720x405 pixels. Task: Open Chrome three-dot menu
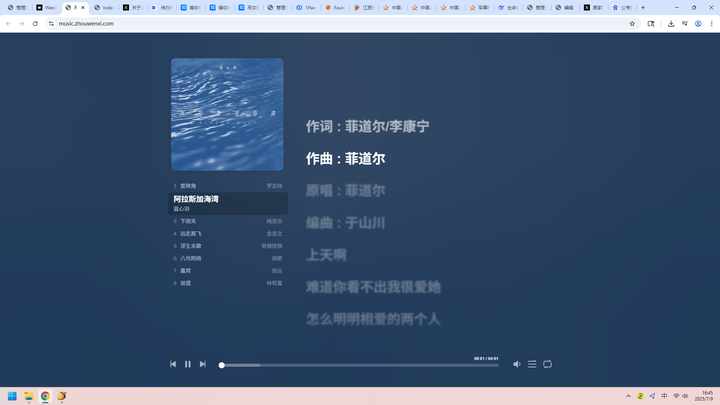coord(711,23)
